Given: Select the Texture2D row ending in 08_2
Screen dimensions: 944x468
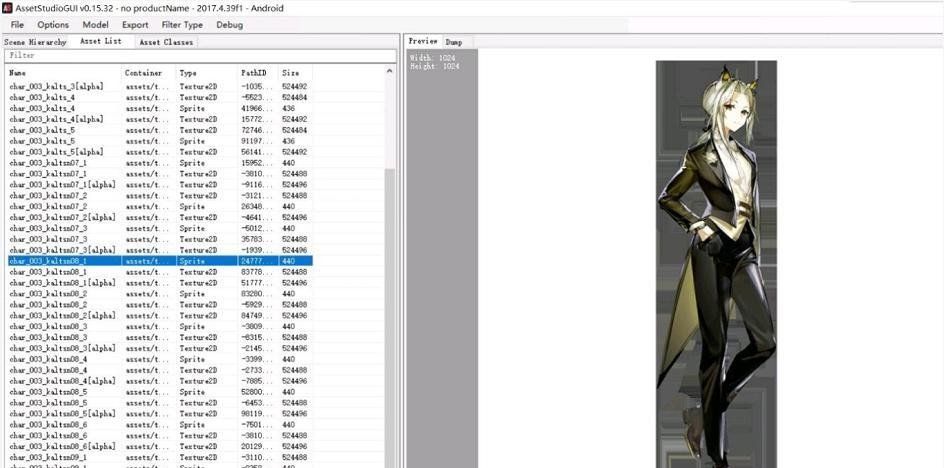Looking at the screenshot, I should pyautogui.click(x=160, y=305).
